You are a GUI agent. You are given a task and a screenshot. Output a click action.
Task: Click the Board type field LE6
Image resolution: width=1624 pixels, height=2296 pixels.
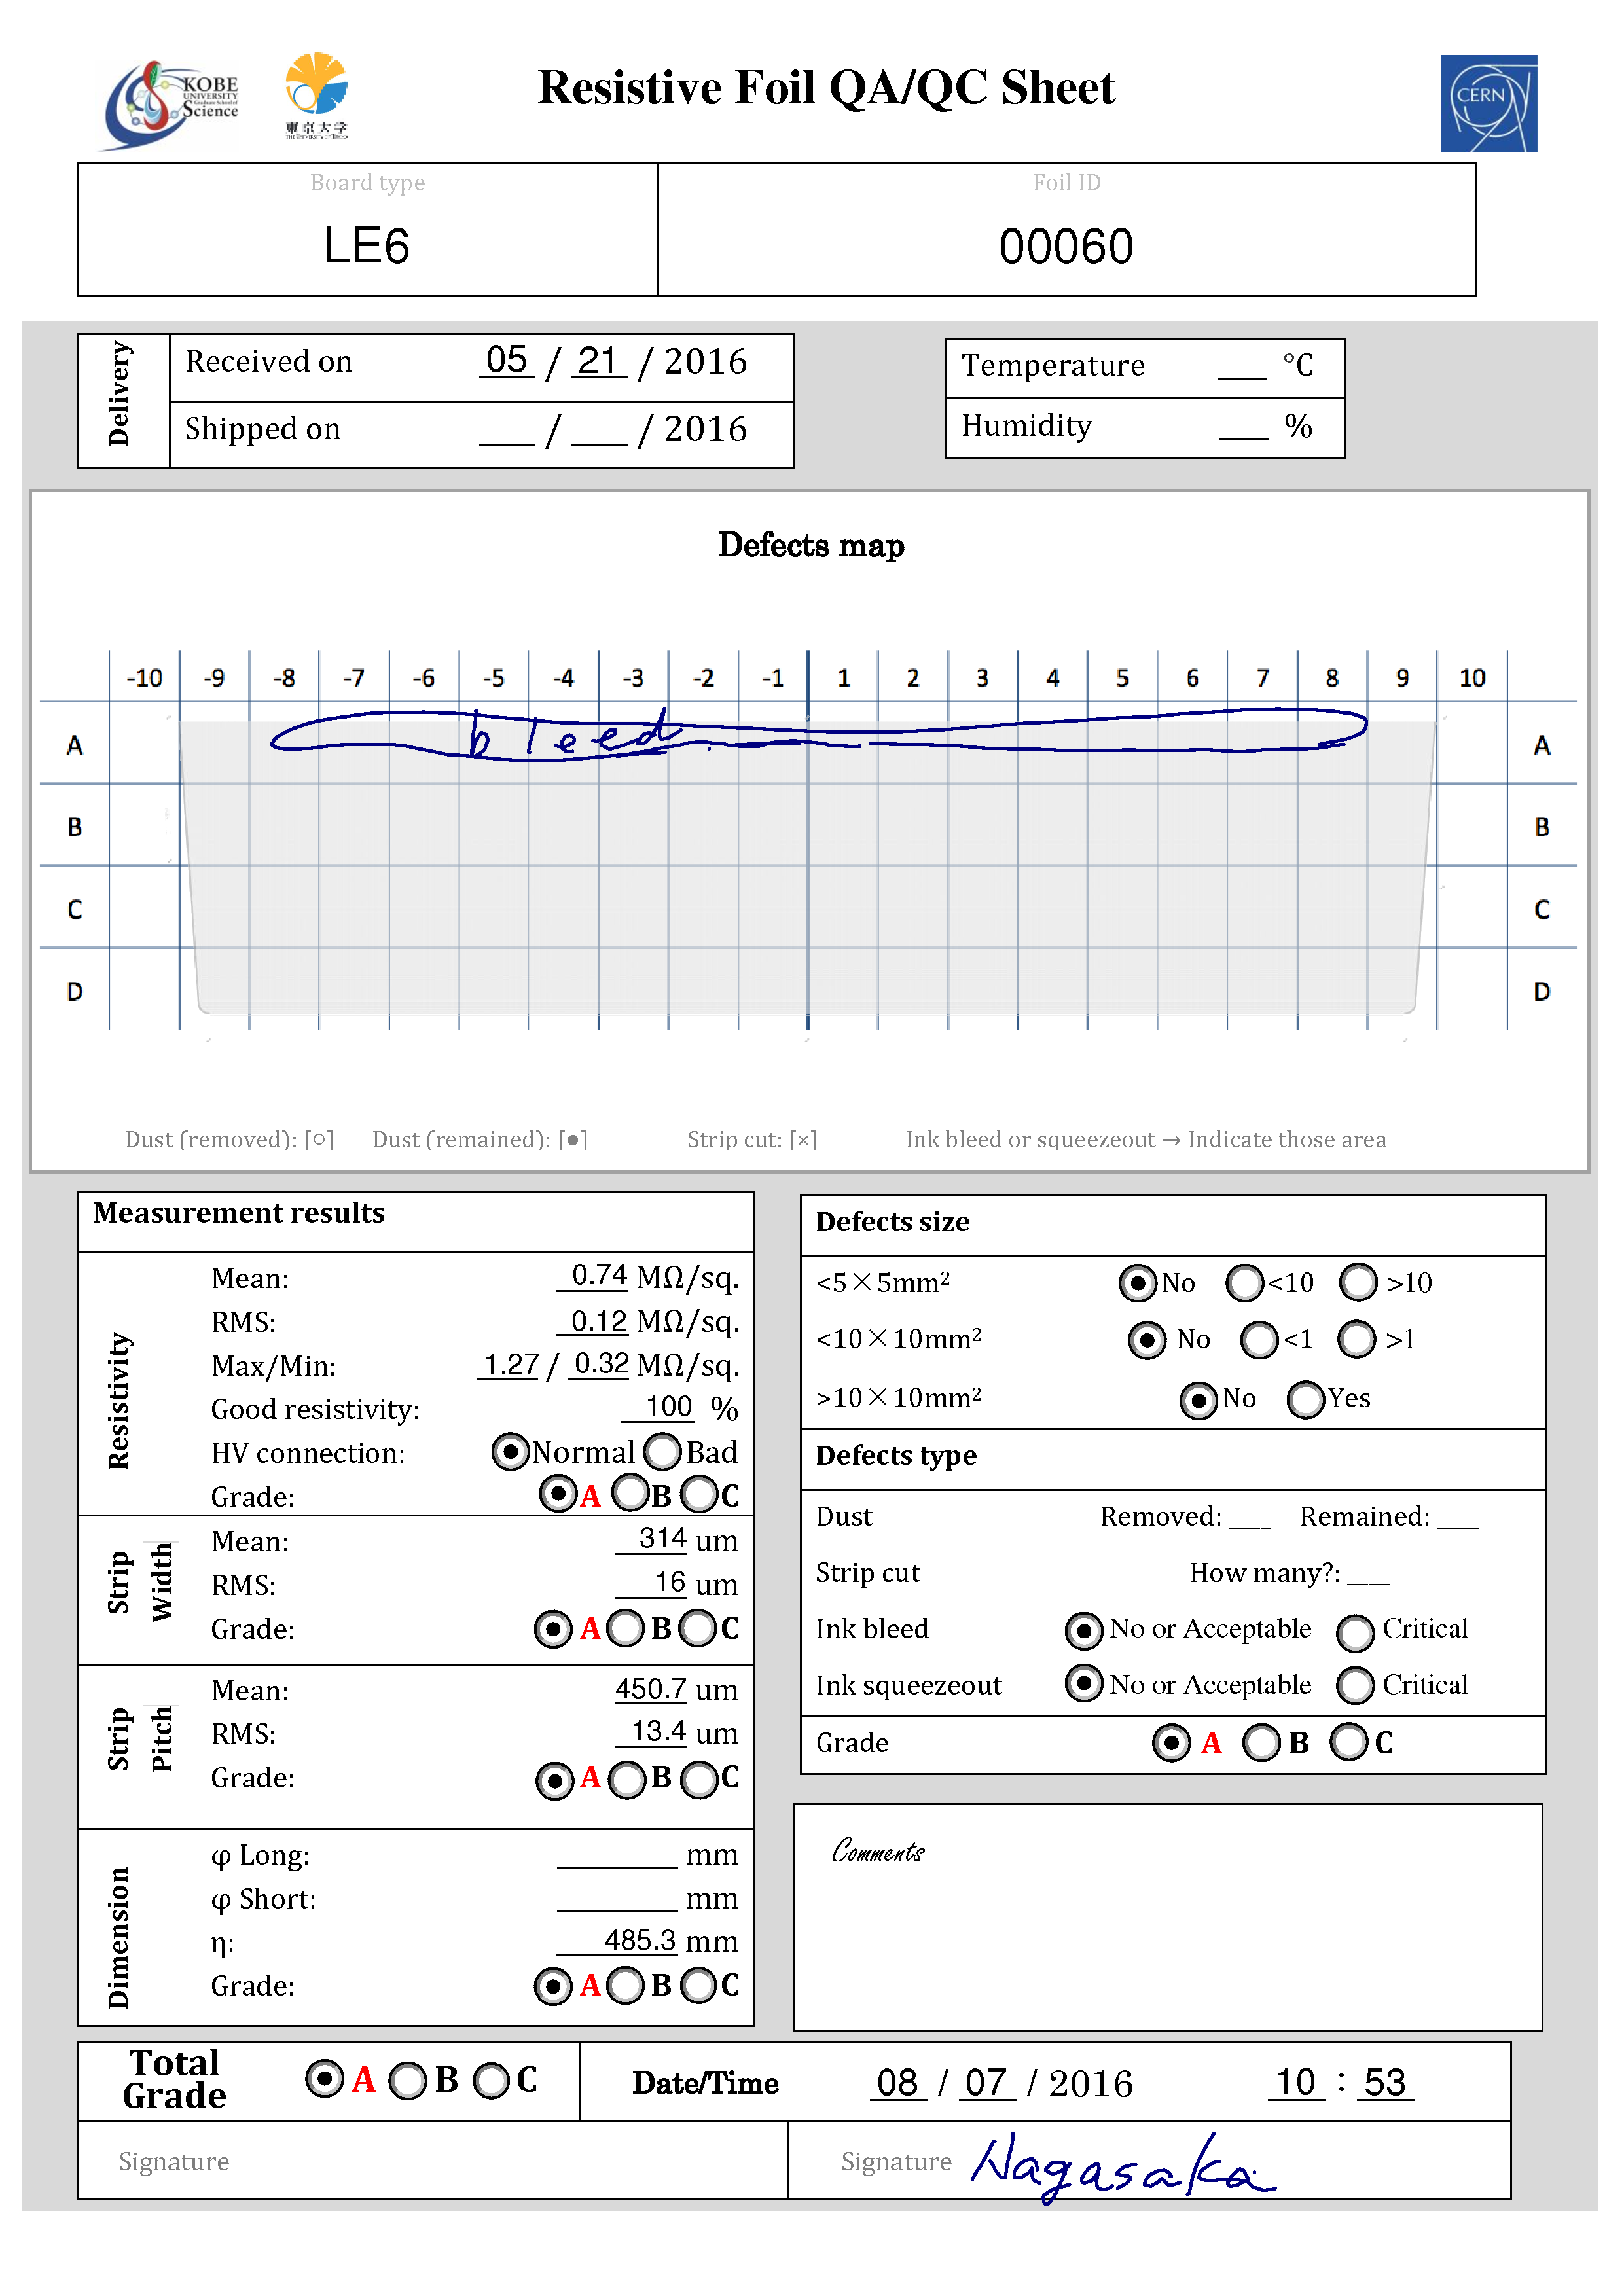coord(367,245)
